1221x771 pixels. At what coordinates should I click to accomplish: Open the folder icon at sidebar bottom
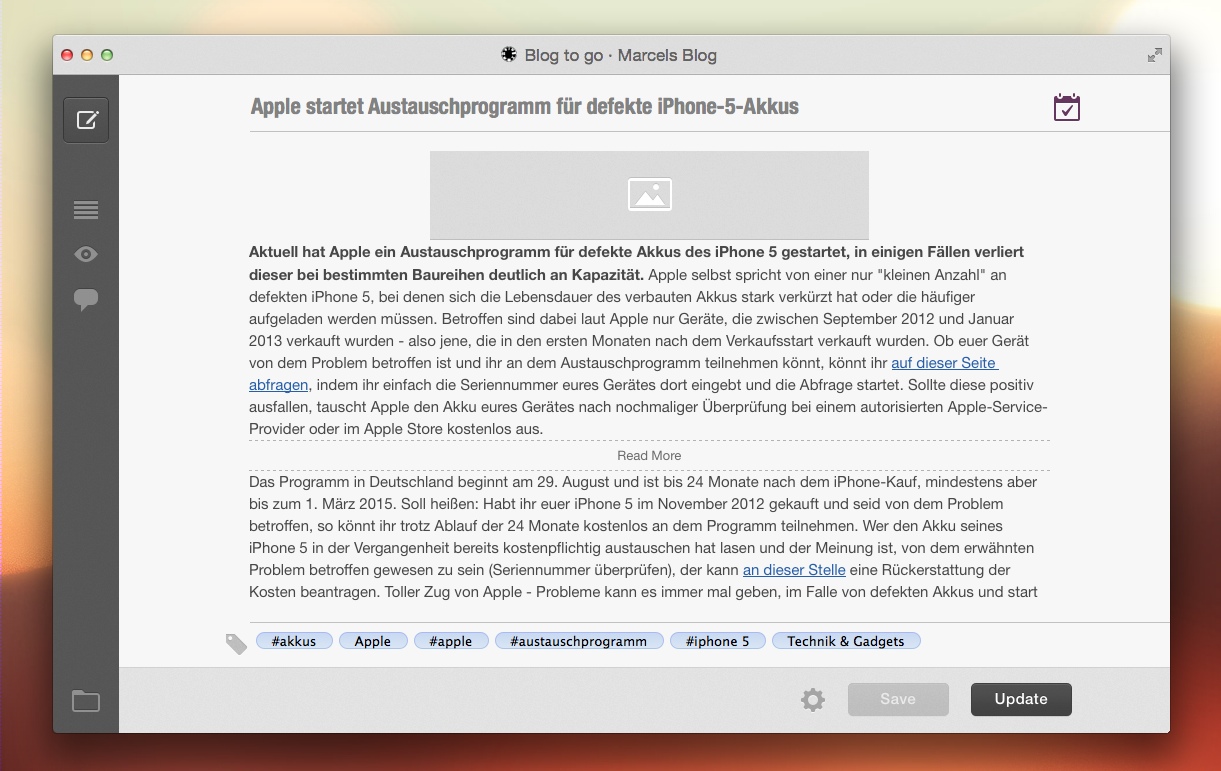86,701
